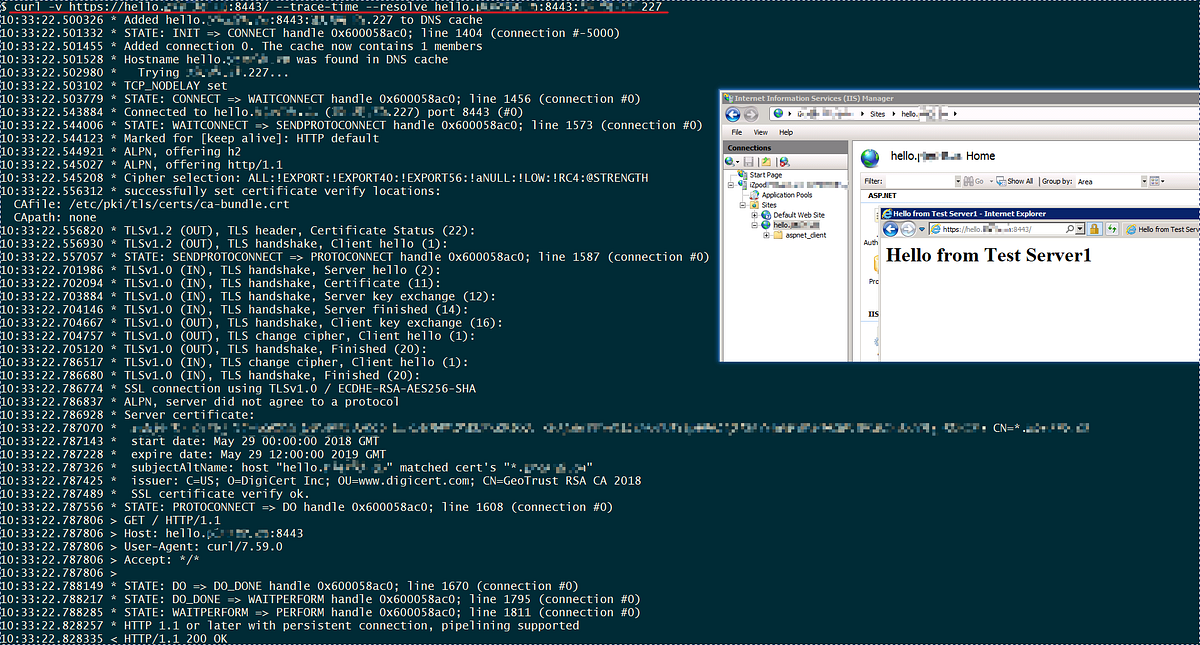1200x645 pixels.
Task: Click the "GET / HTTP/1.1" terminal line
Action: 172,520
